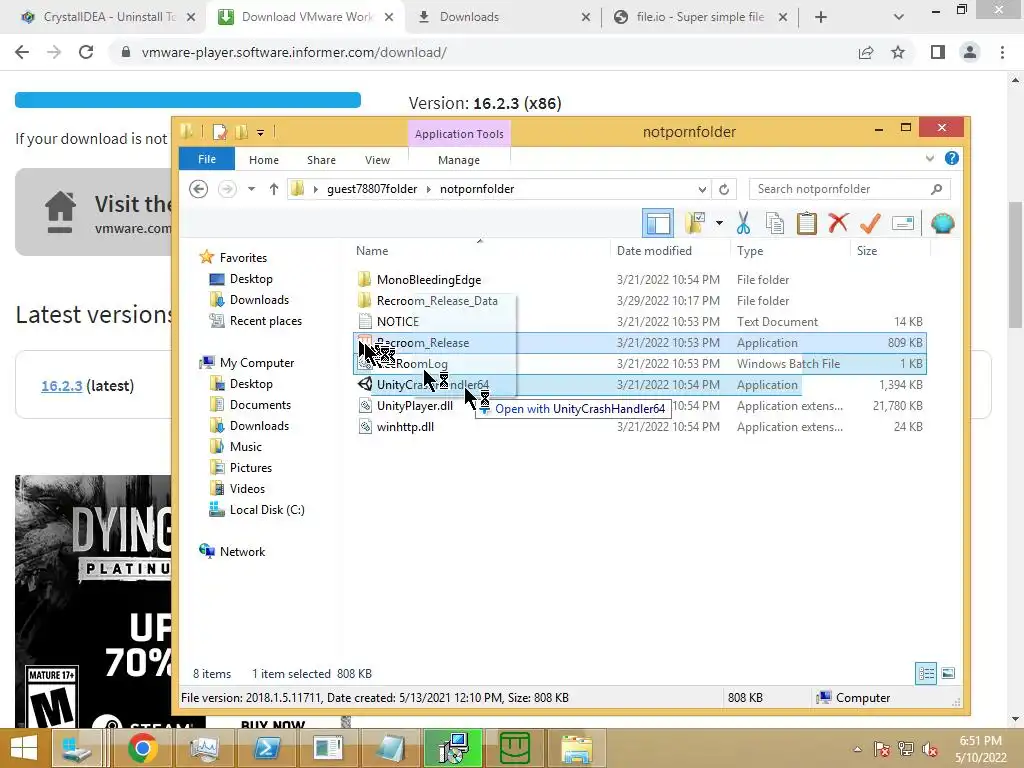The height and width of the screenshot is (768, 1024).
Task: Share this page via Chrome share icon
Action: coord(866,52)
